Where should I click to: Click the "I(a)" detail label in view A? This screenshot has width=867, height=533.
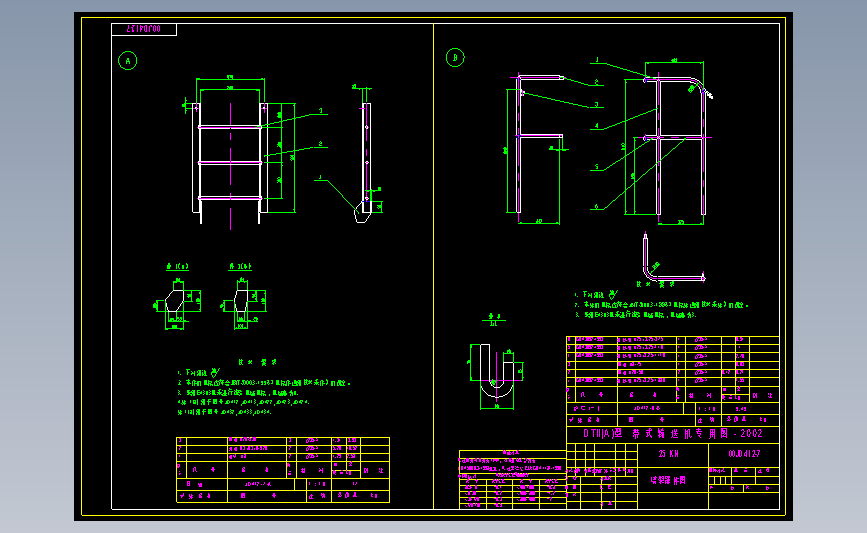[x=177, y=266]
